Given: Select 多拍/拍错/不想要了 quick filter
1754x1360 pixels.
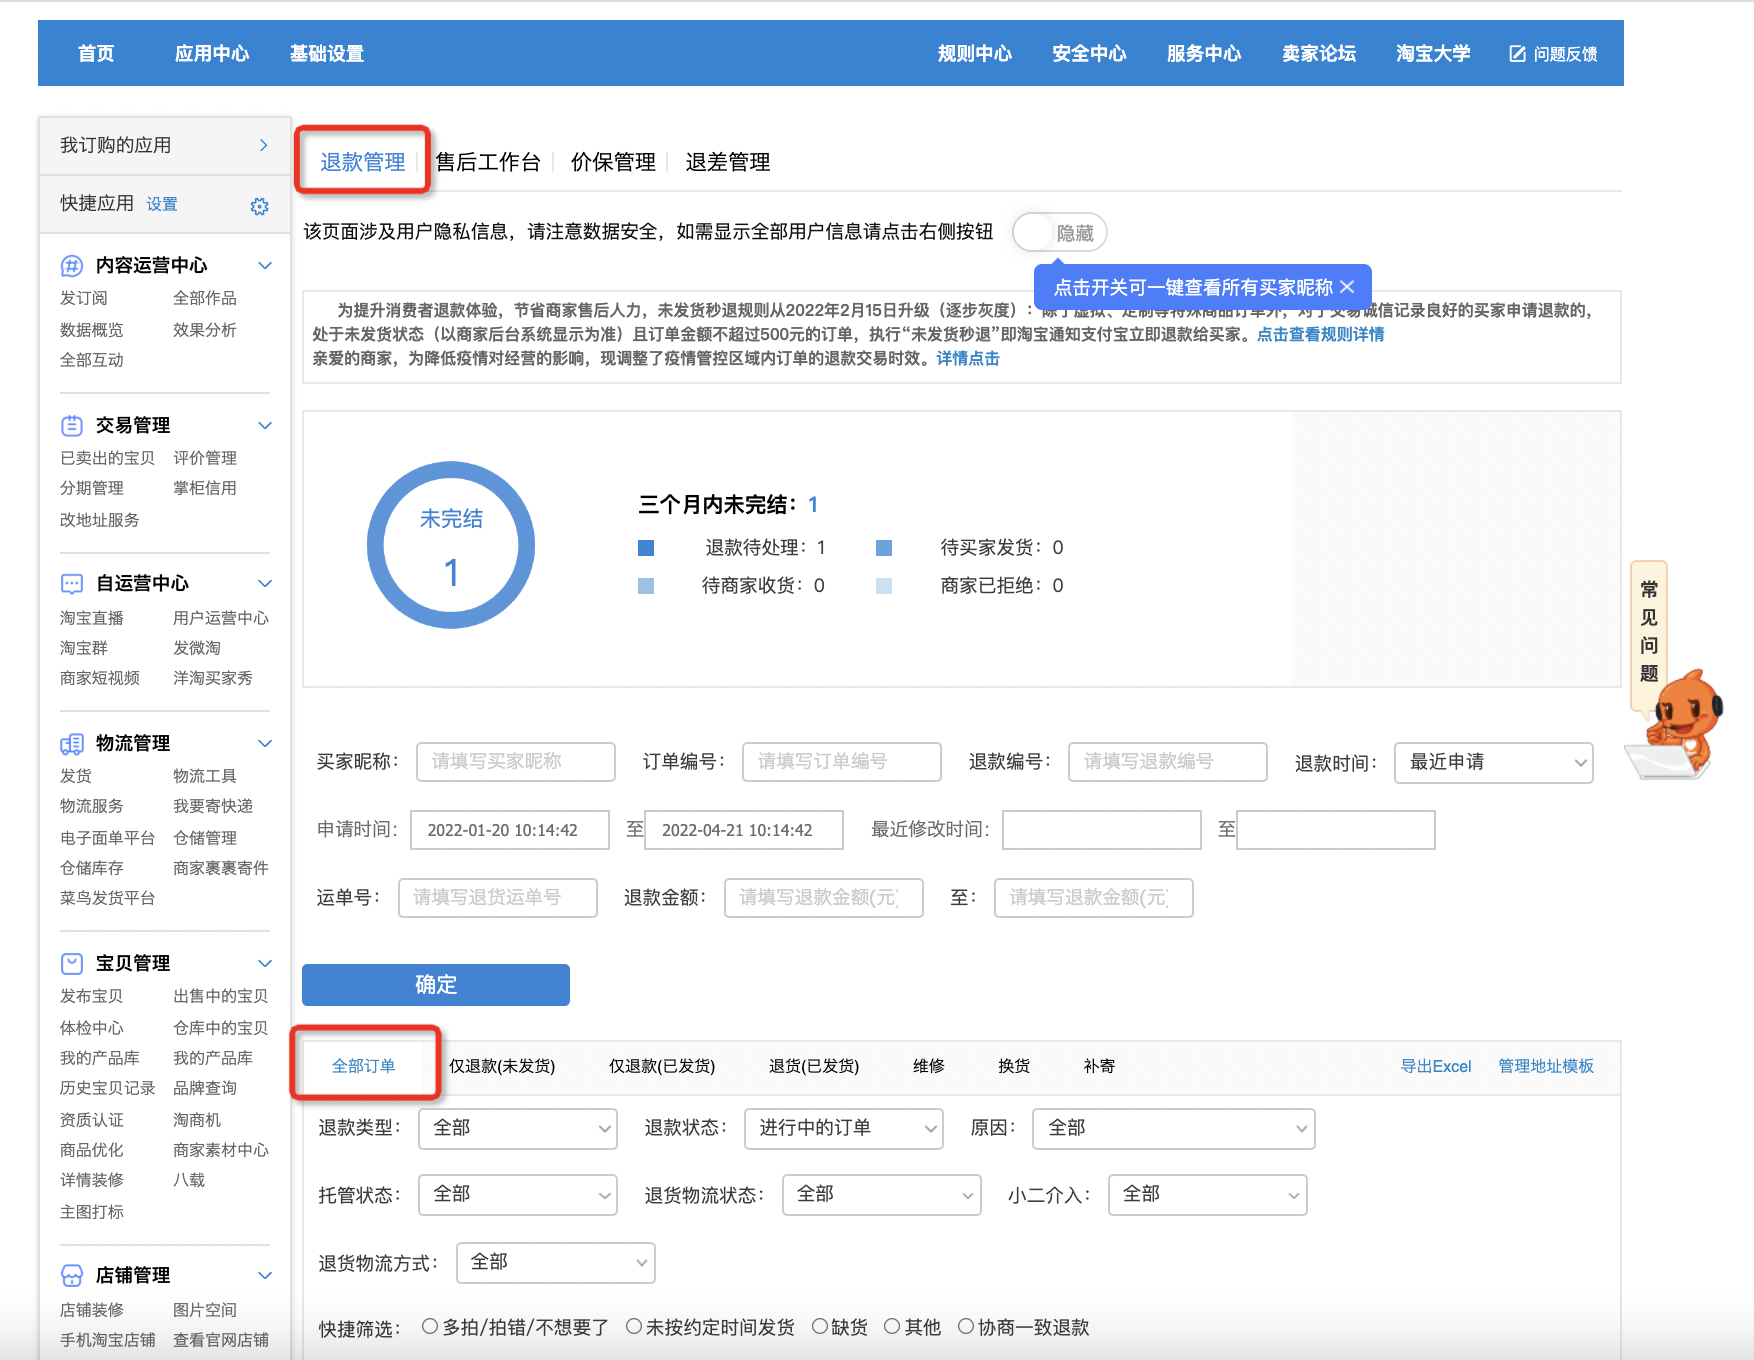Looking at the screenshot, I should click(x=430, y=1327).
